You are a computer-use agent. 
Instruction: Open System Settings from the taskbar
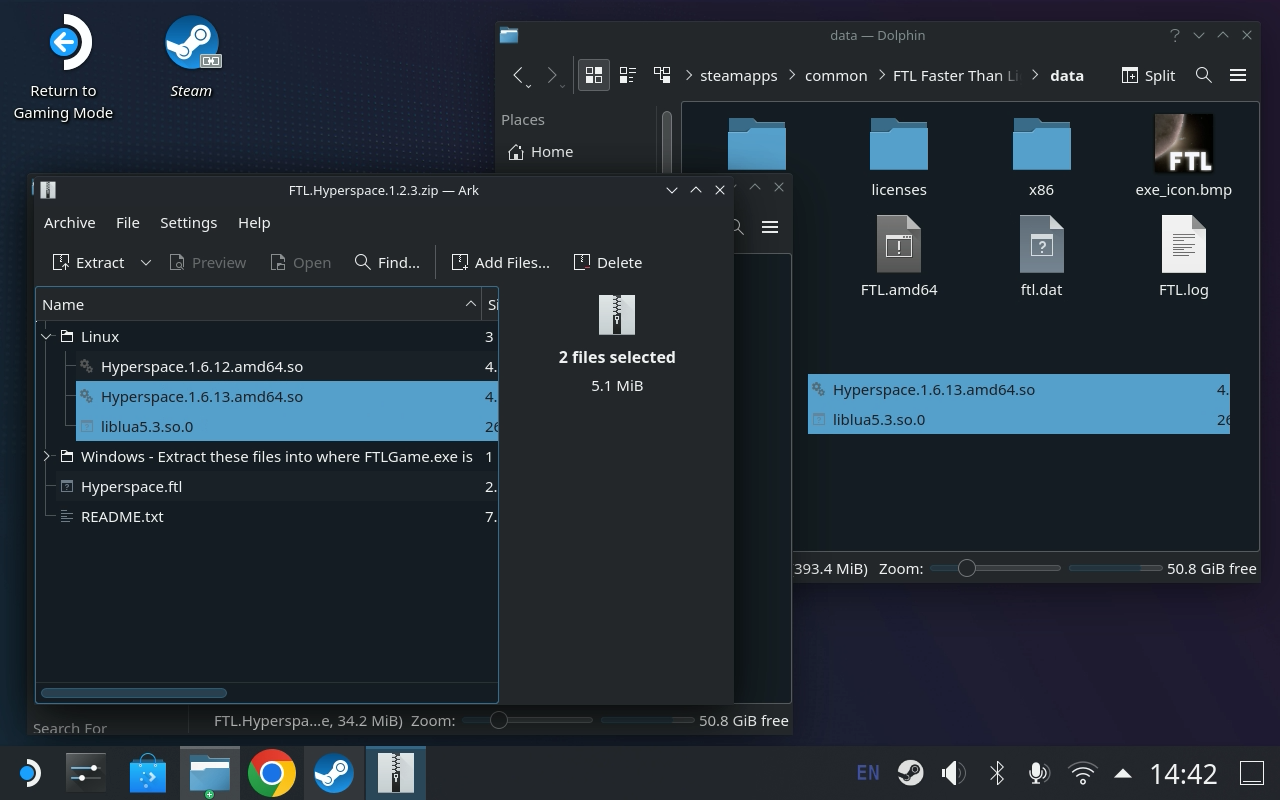(86, 773)
